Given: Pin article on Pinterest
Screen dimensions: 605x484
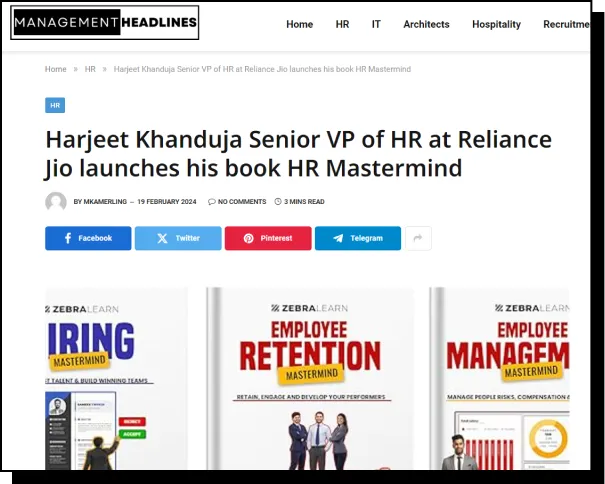Looking at the screenshot, I should [x=268, y=238].
